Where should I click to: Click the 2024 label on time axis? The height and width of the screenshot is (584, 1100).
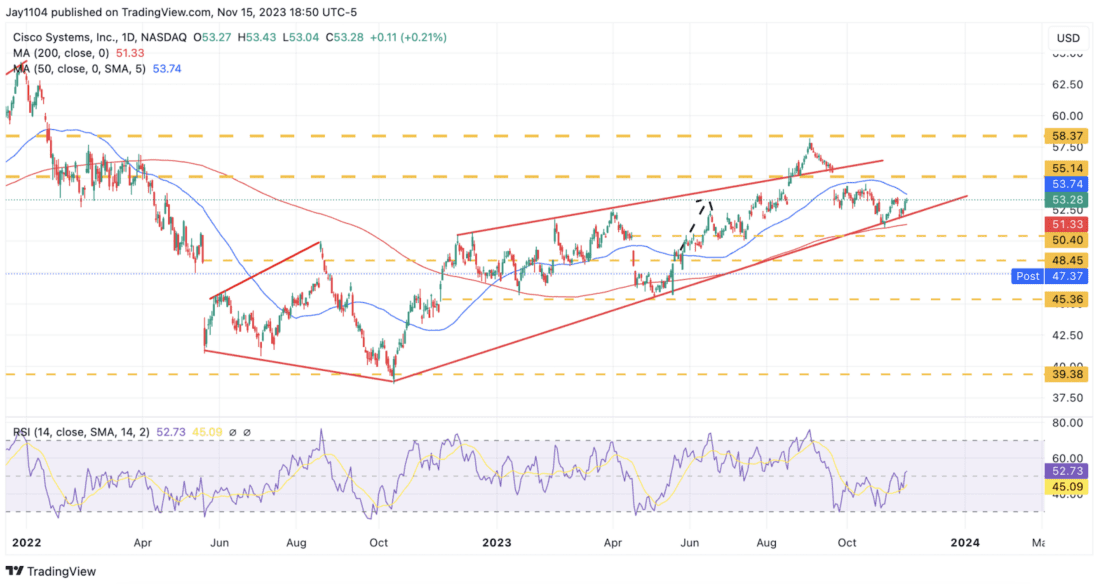965,543
